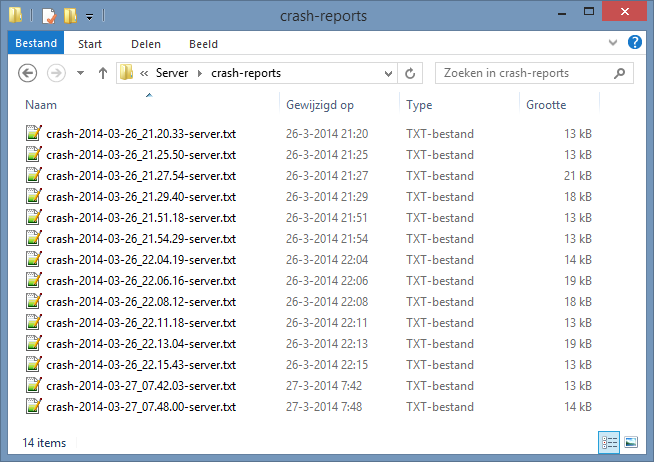Click file icon of crash-2014-03-26_21.20.33-server.txt
654x462 pixels.
click(34, 134)
